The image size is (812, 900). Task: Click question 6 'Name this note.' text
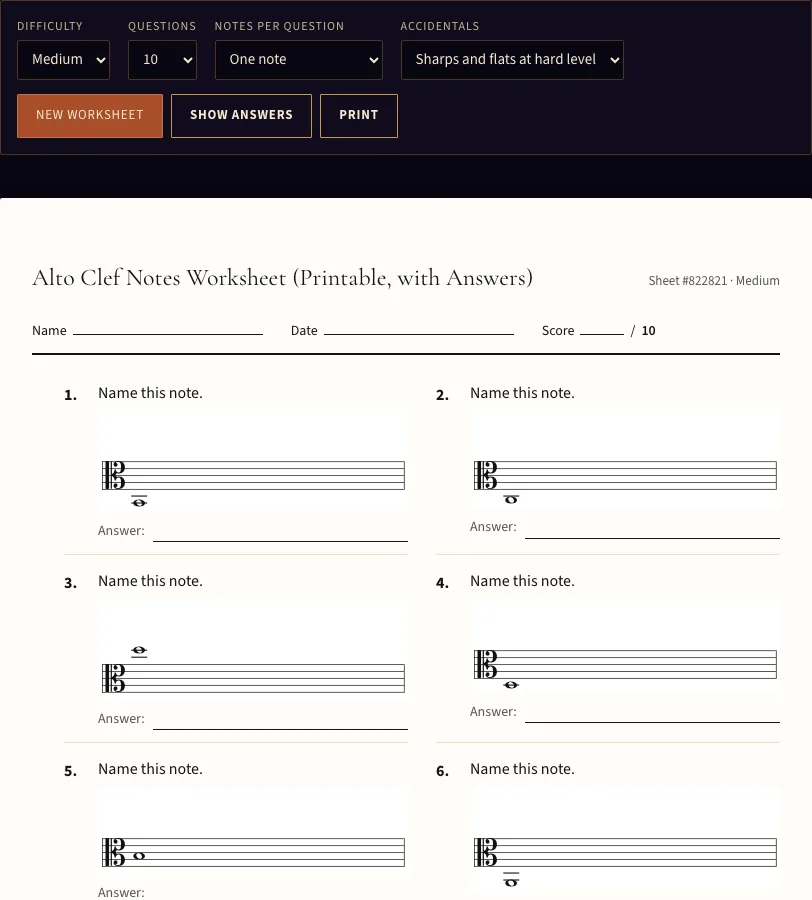[522, 769]
